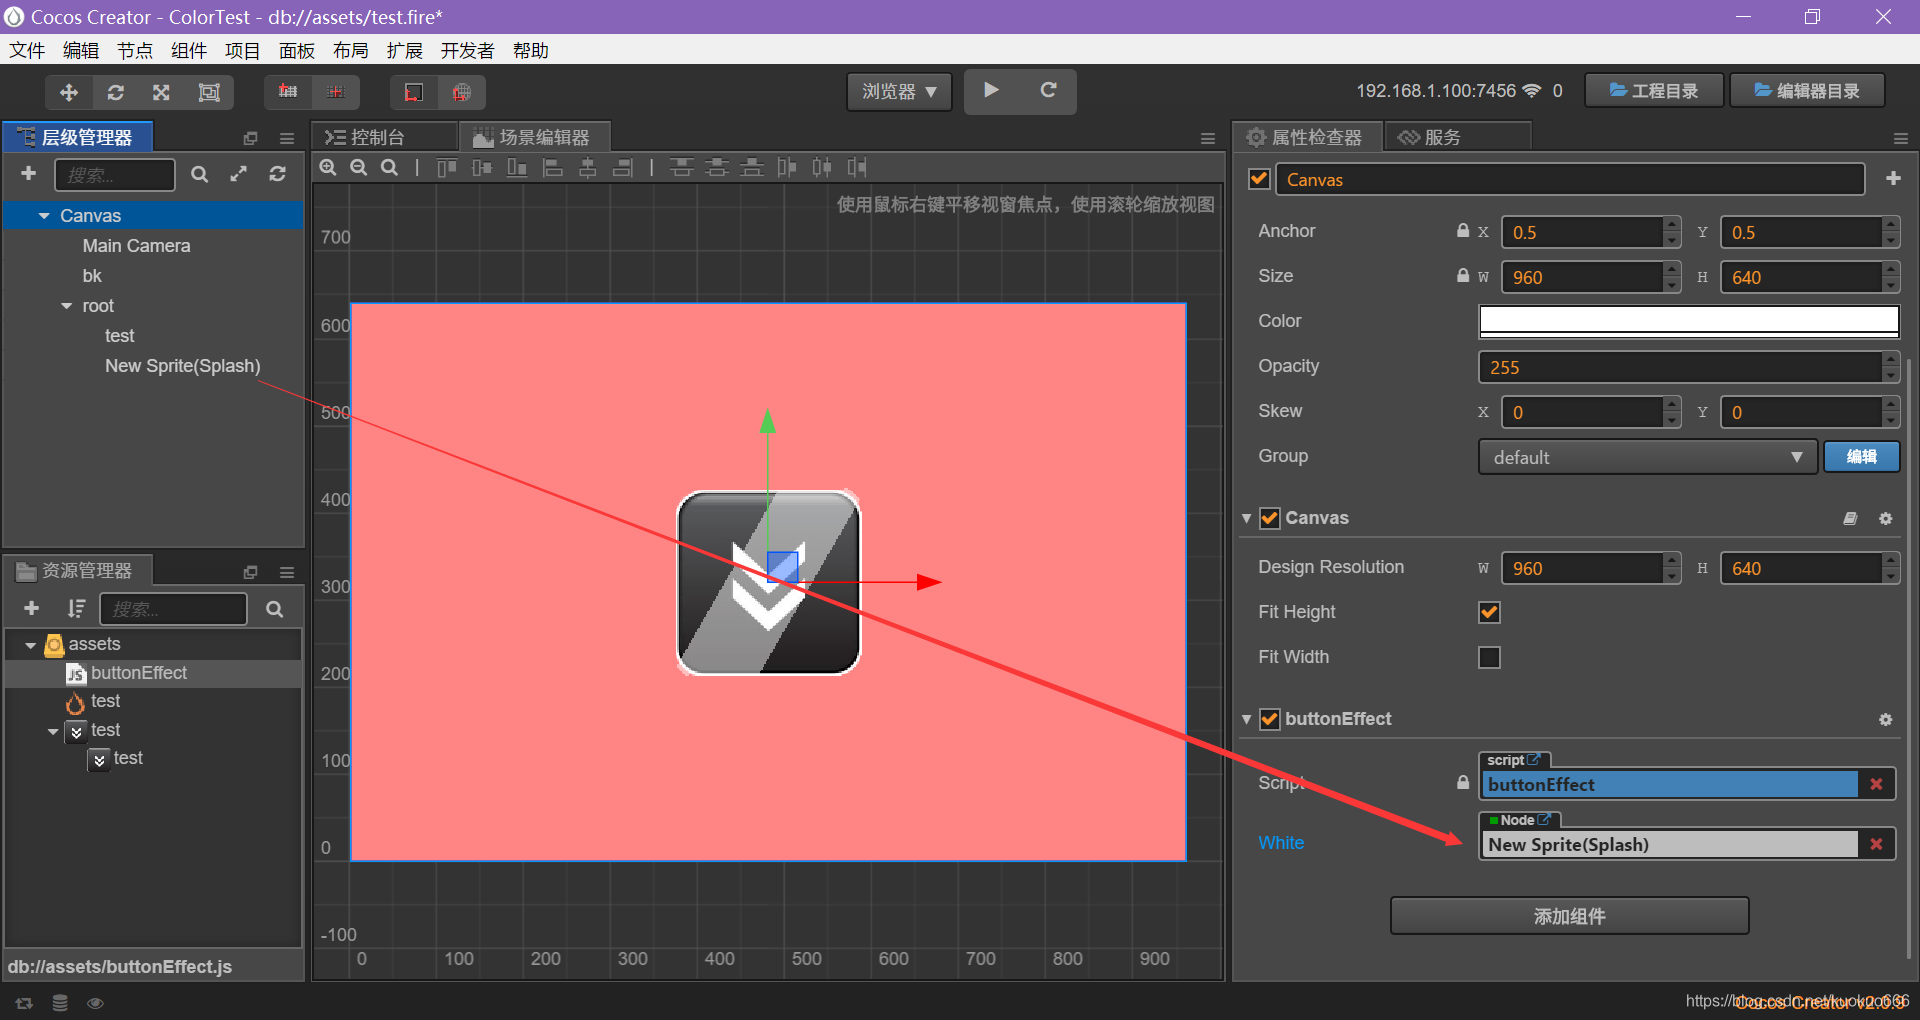Disable the Canvas component checkbox
The width and height of the screenshot is (1920, 1020).
1270,518
